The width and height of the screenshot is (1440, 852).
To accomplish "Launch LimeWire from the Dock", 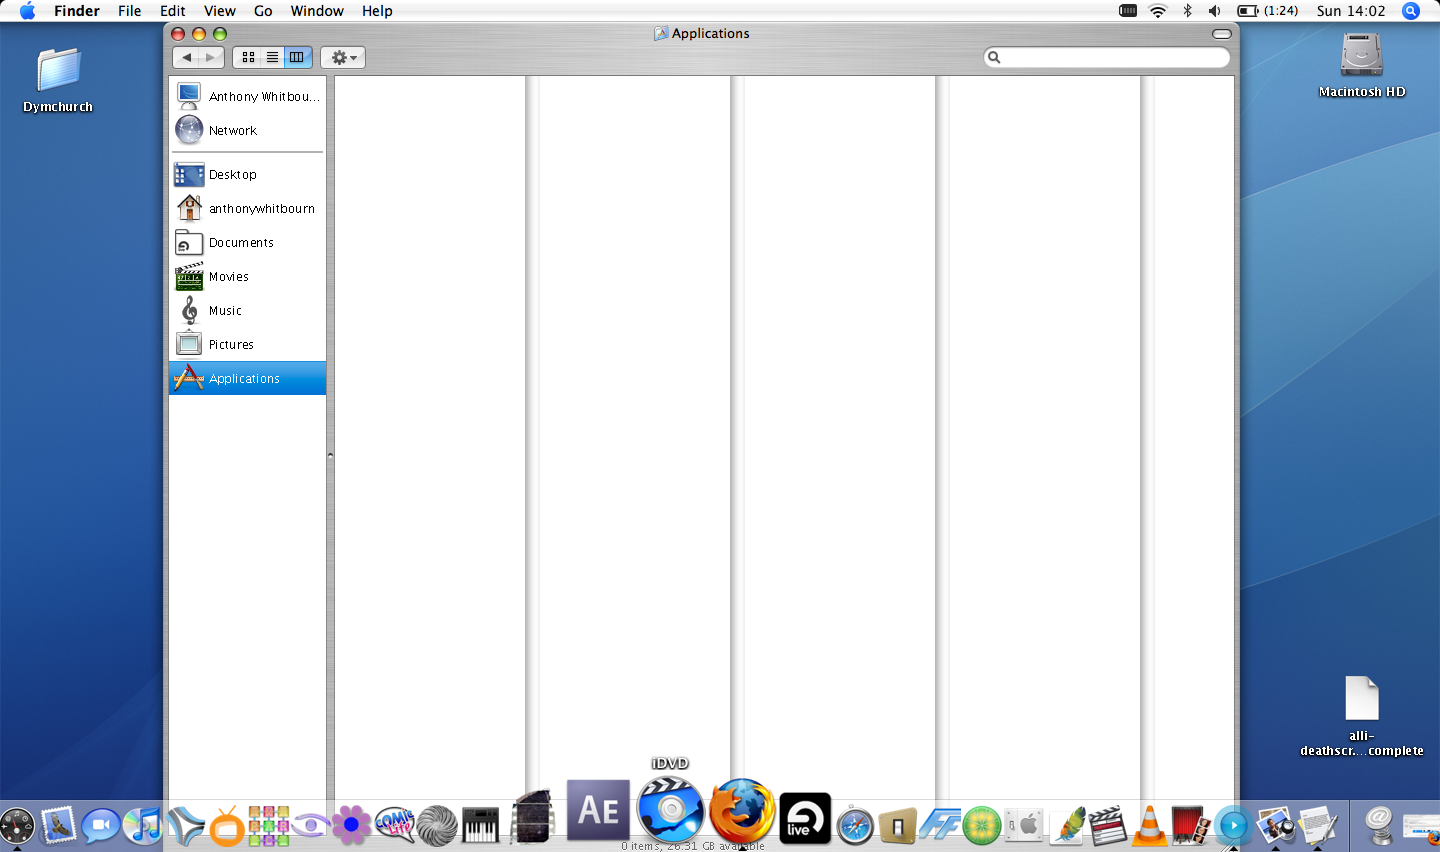I will coord(982,826).
